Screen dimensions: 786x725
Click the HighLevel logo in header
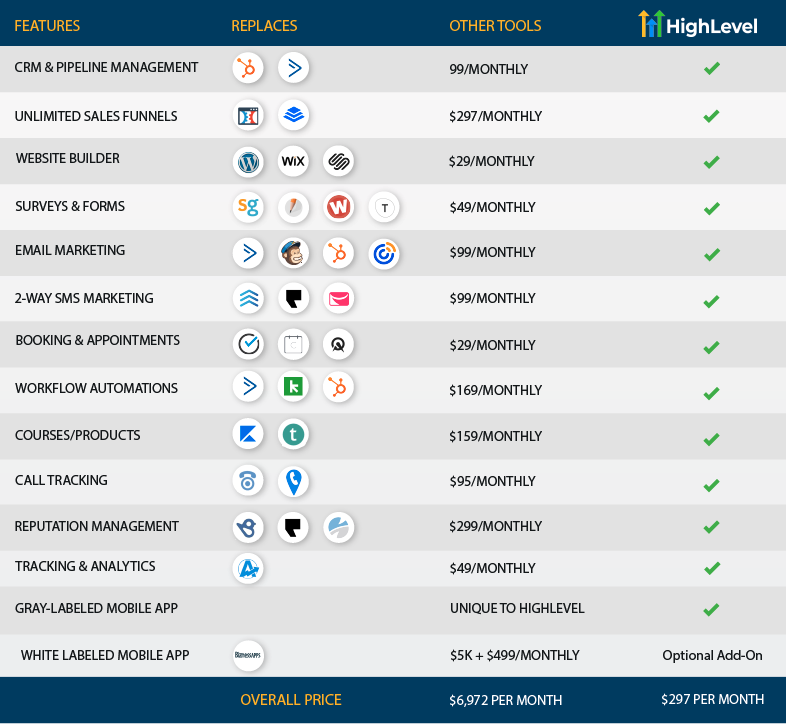[x=697, y=24]
